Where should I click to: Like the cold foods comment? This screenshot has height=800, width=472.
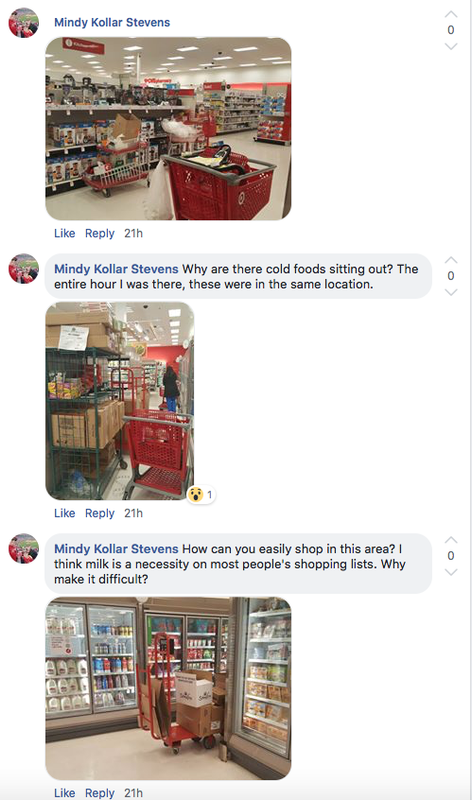coord(64,513)
